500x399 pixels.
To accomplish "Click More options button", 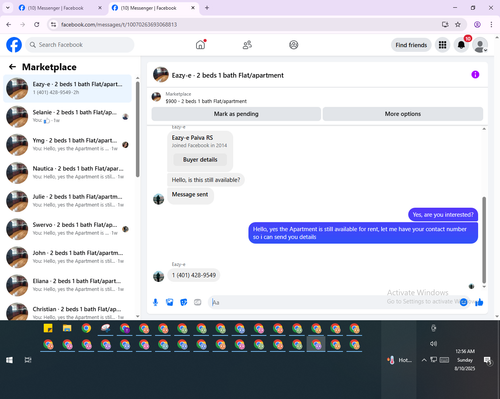I will [x=403, y=114].
